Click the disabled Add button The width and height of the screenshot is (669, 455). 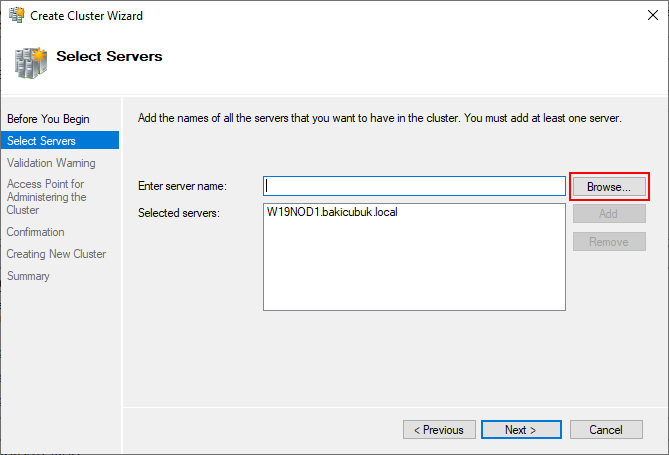click(x=609, y=213)
